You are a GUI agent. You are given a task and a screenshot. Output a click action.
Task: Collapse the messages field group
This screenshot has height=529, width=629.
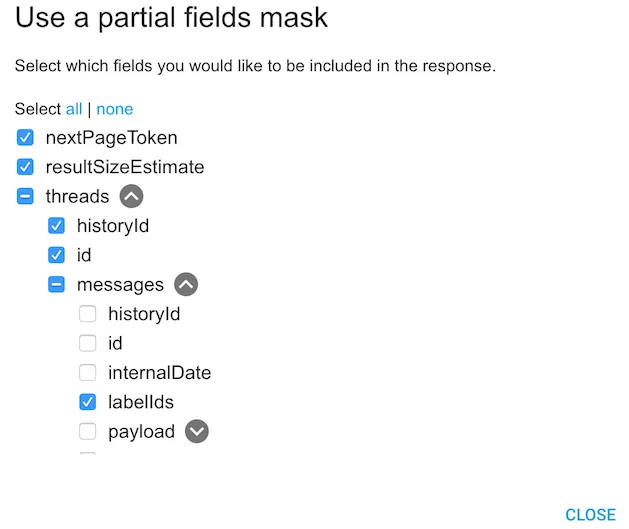pos(186,285)
